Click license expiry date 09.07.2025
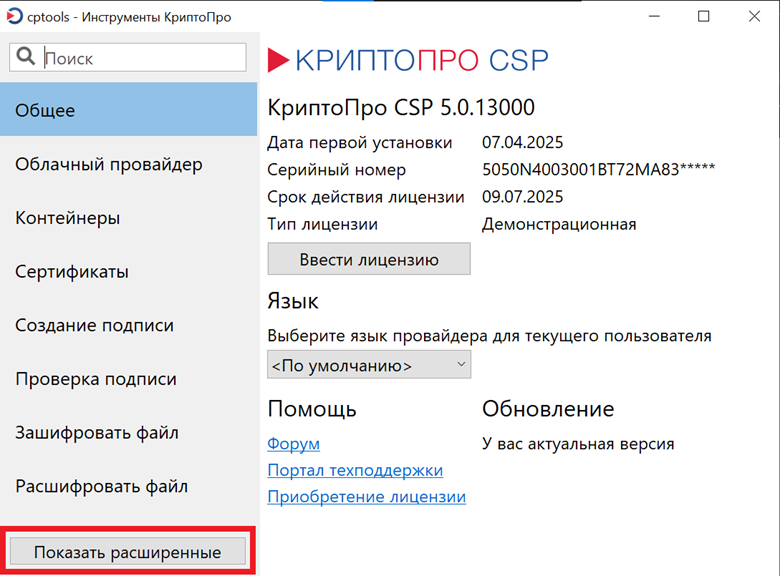The width and height of the screenshot is (780, 576). 522,197
